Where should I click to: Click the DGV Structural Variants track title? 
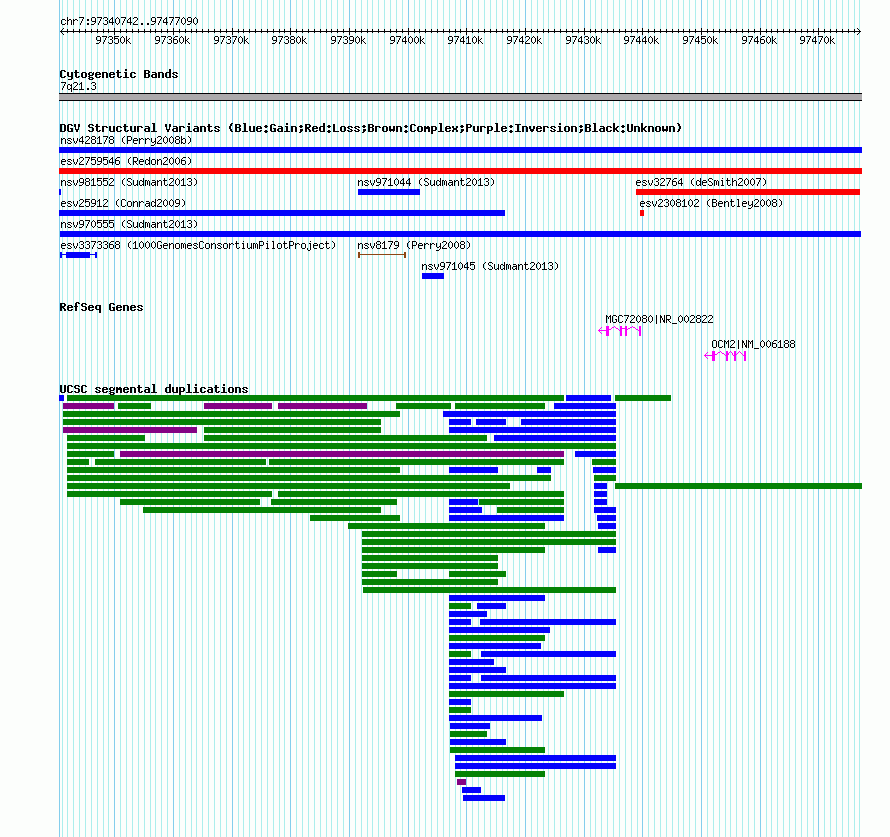point(371,128)
